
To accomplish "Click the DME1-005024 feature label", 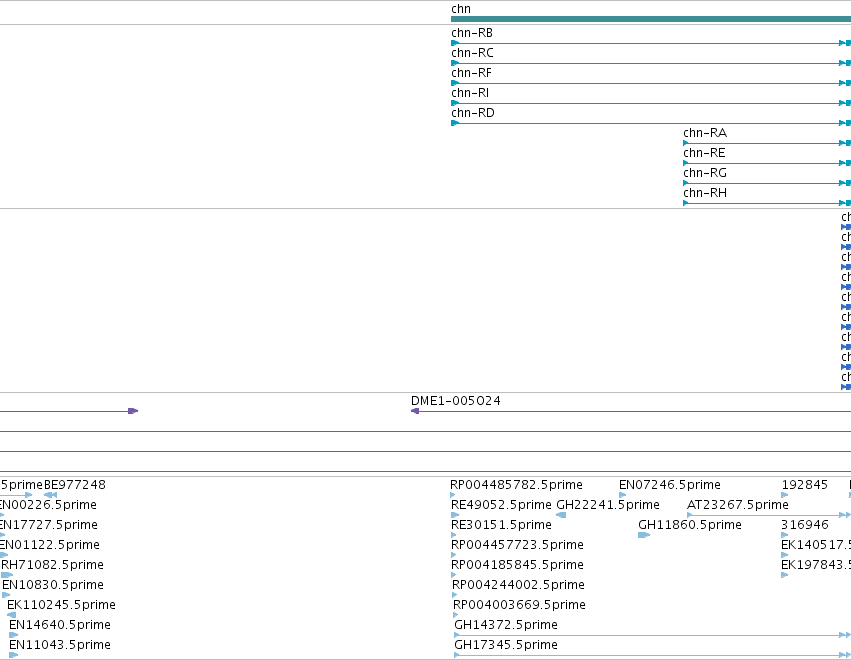I will [x=455, y=401].
